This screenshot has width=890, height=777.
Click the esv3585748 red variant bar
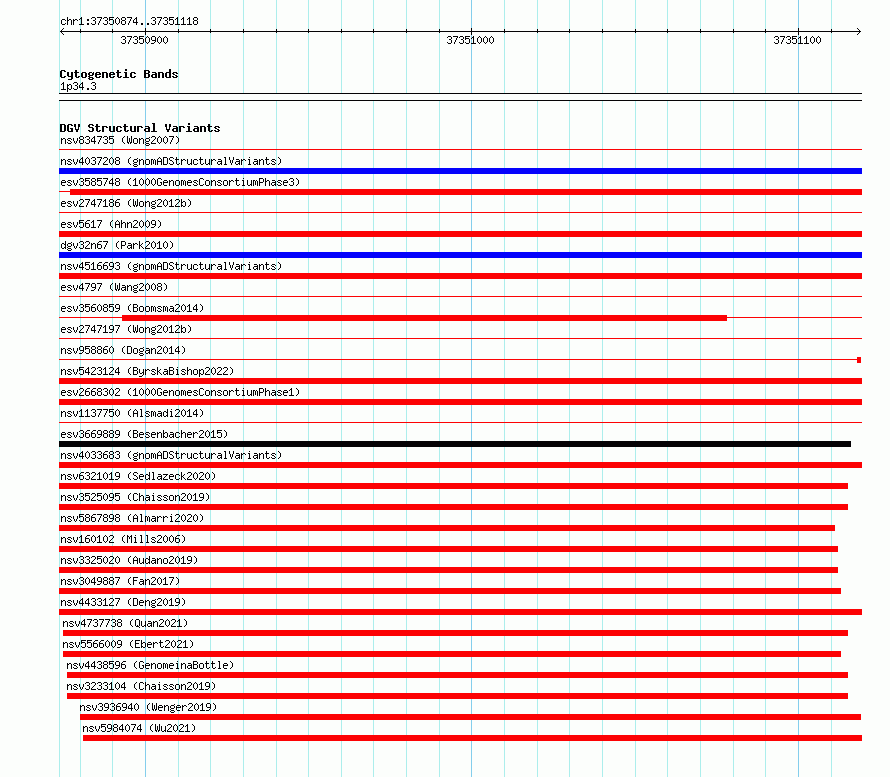pos(466,192)
